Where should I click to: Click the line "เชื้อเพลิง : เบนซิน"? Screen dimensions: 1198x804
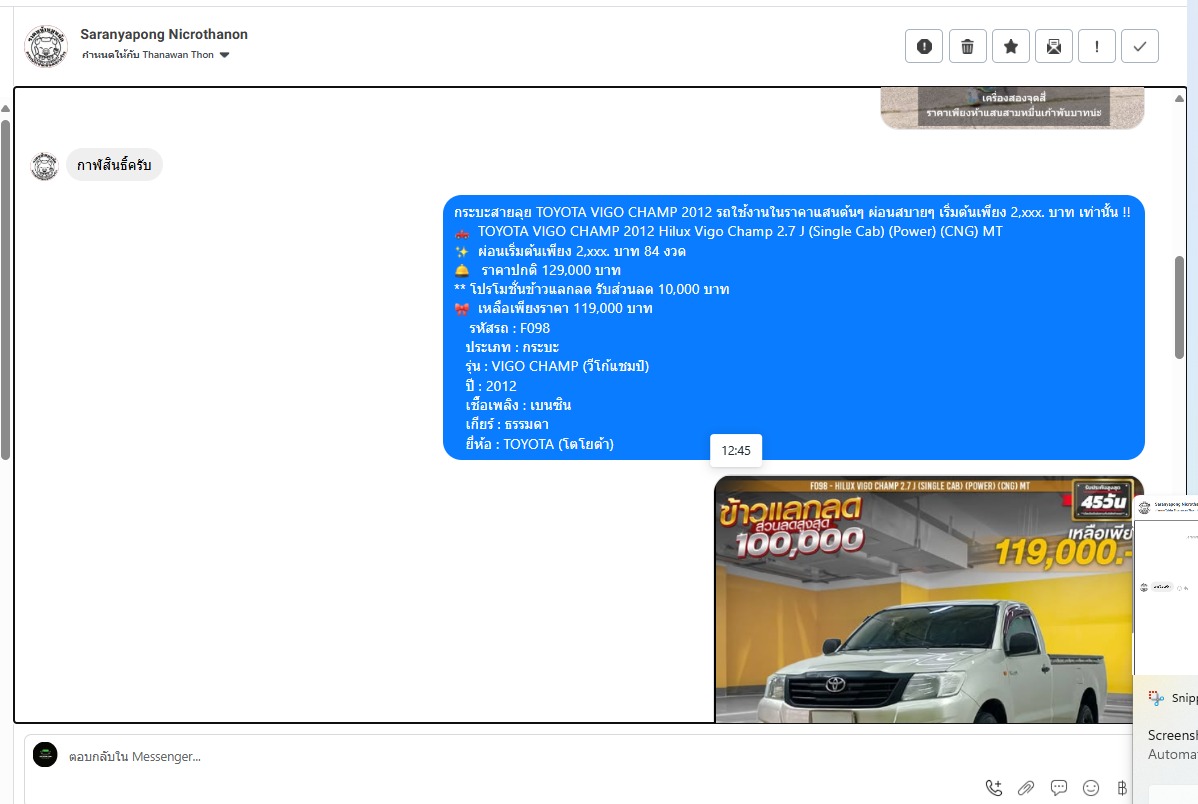click(518, 405)
